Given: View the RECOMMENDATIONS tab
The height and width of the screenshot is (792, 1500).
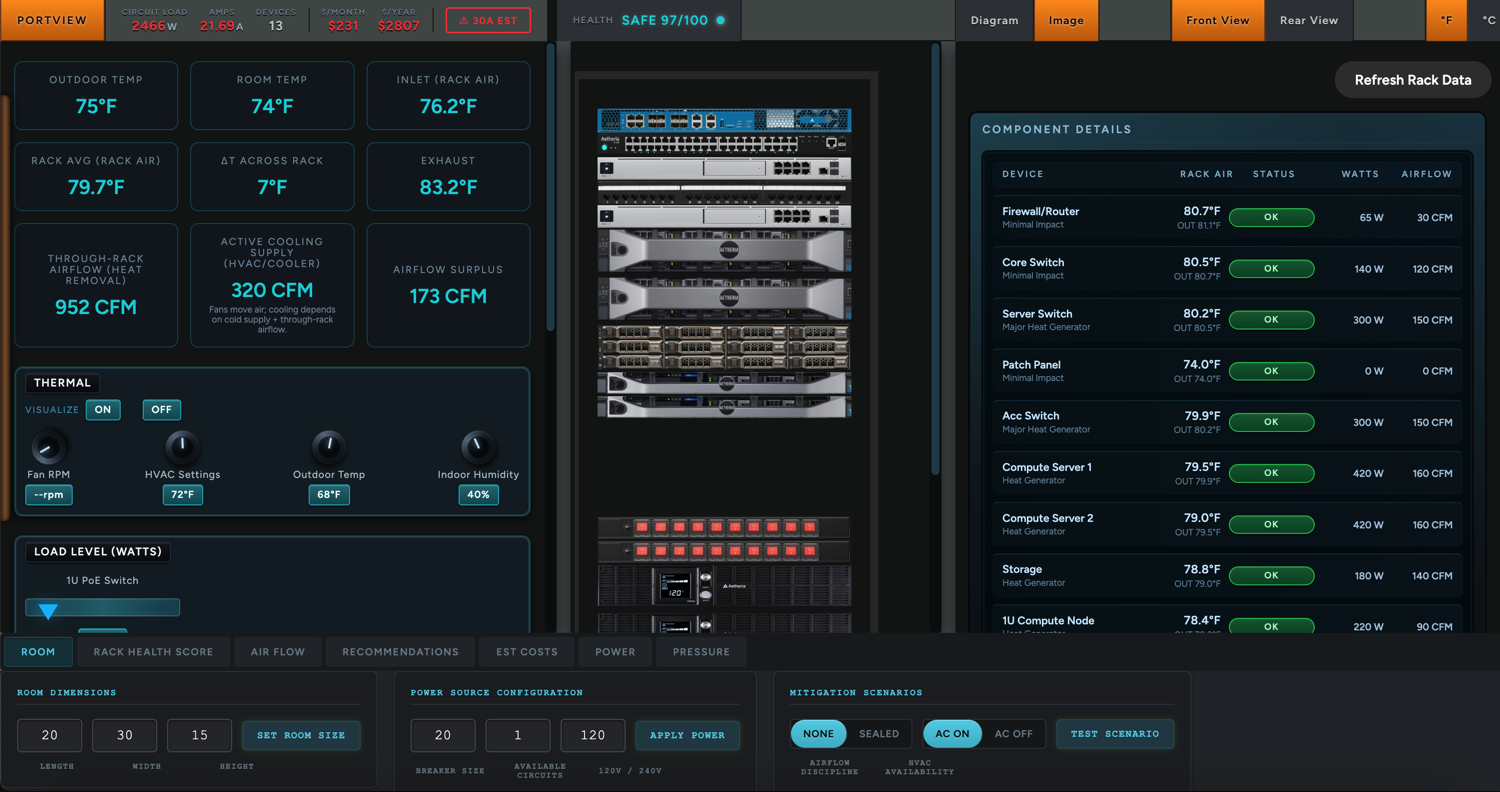Looking at the screenshot, I should (x=399, y=651).
